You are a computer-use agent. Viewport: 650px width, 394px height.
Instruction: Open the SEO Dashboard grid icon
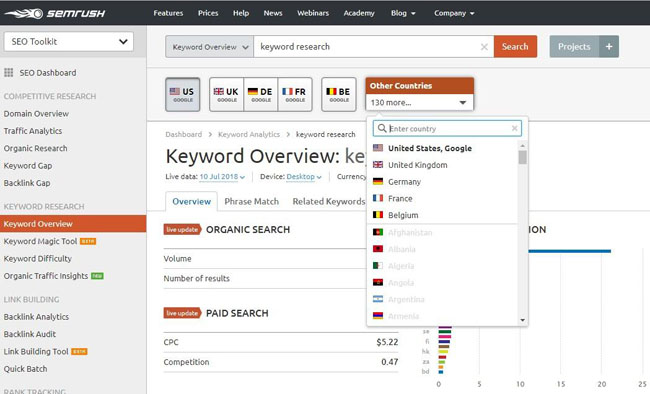[9, 73]
